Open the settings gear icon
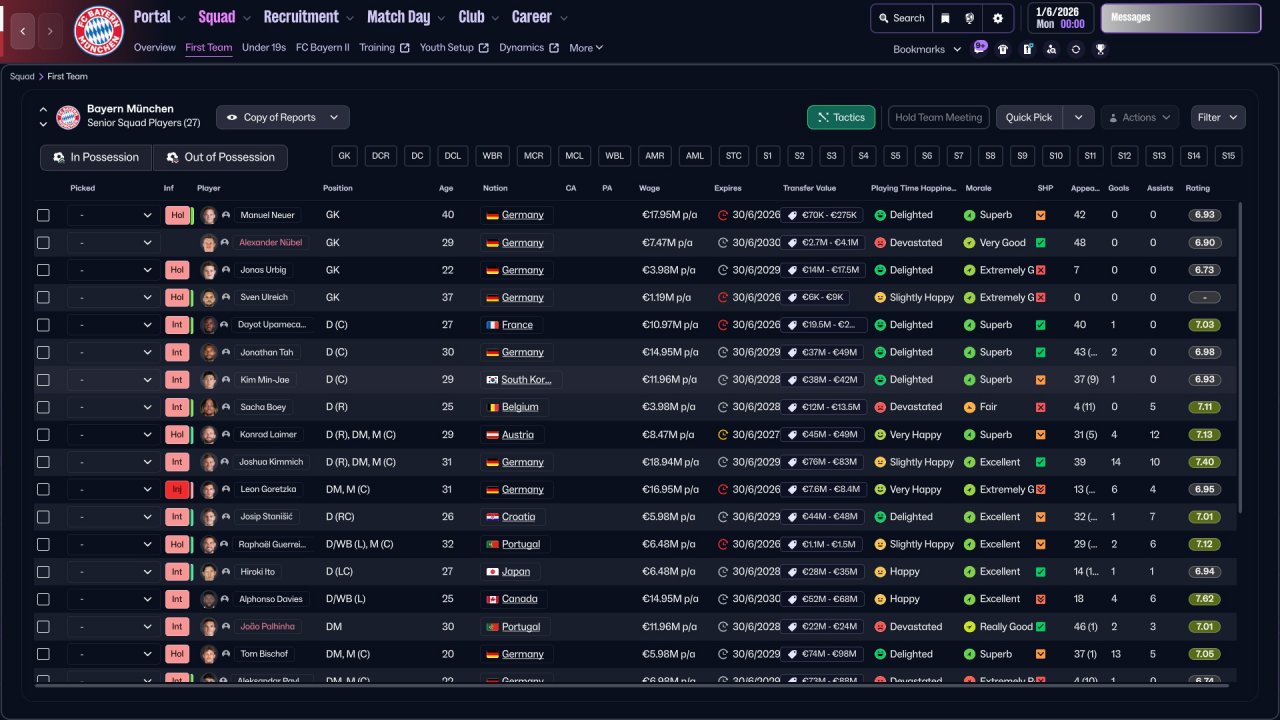This screenshot has height=720, width=1280. click(997, 18)
